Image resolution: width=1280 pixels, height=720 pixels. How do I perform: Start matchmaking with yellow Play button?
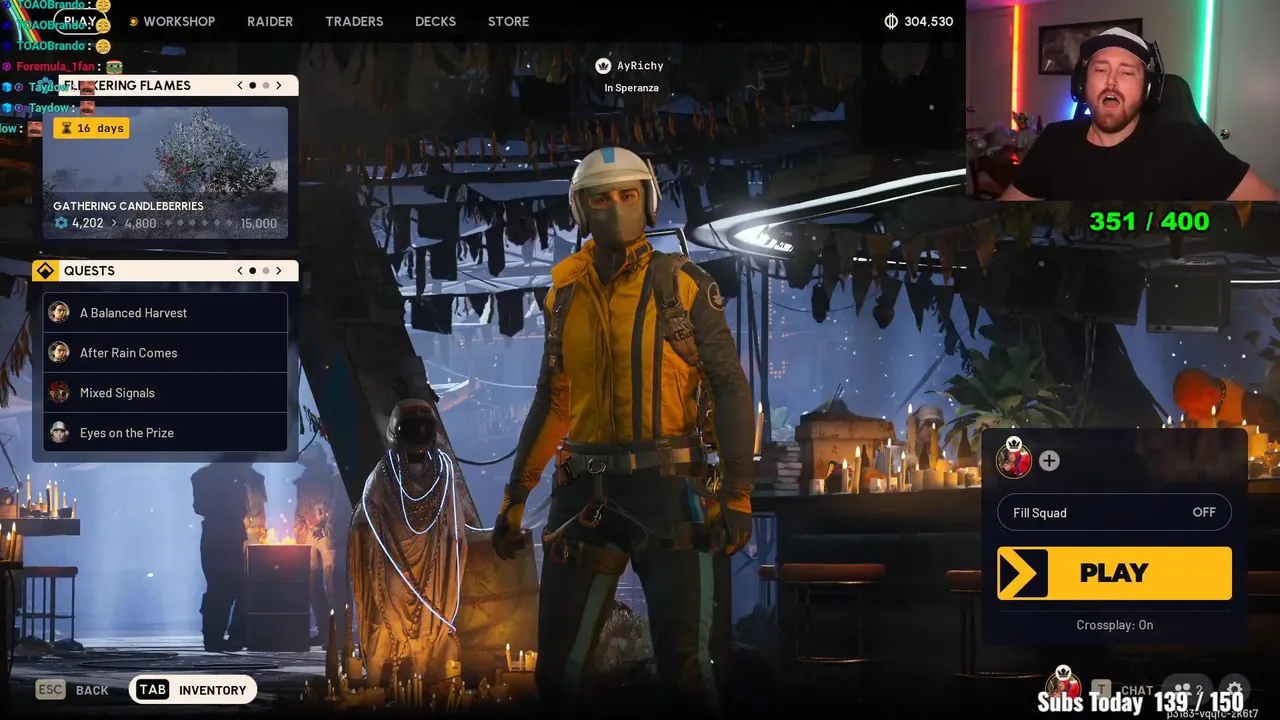tap(1114, 573)
